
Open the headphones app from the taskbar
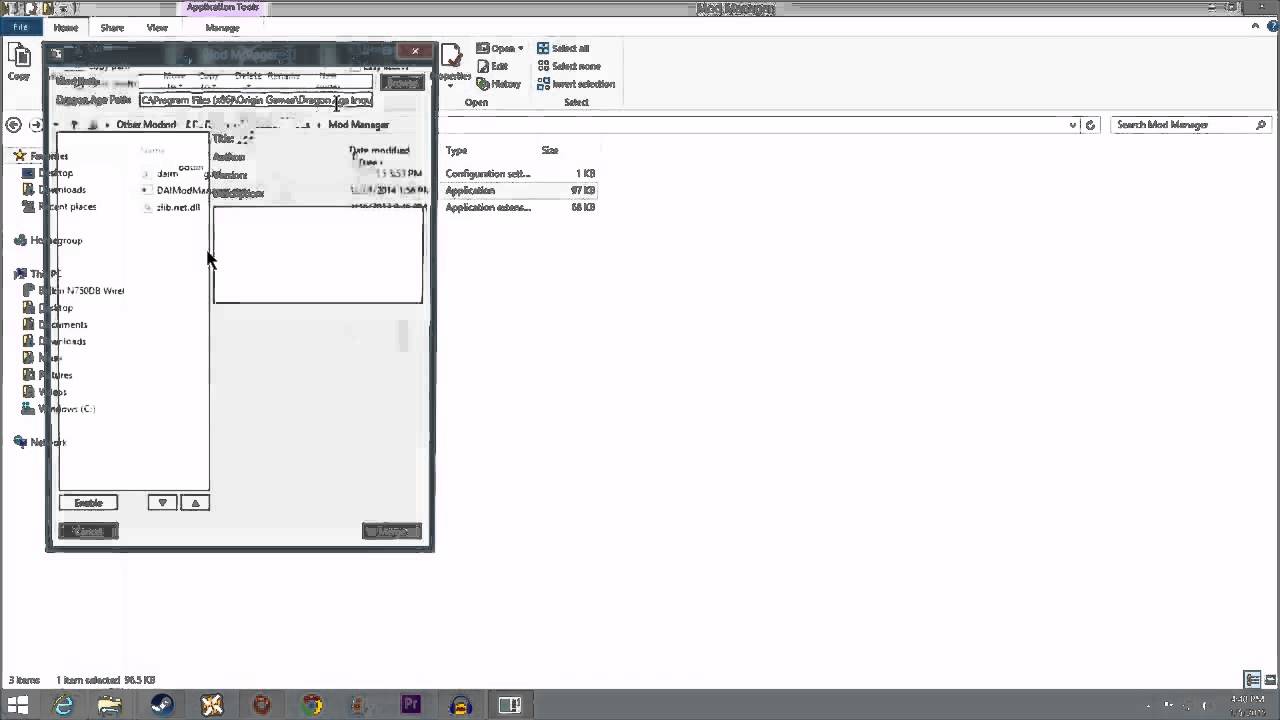coord(460,705)
